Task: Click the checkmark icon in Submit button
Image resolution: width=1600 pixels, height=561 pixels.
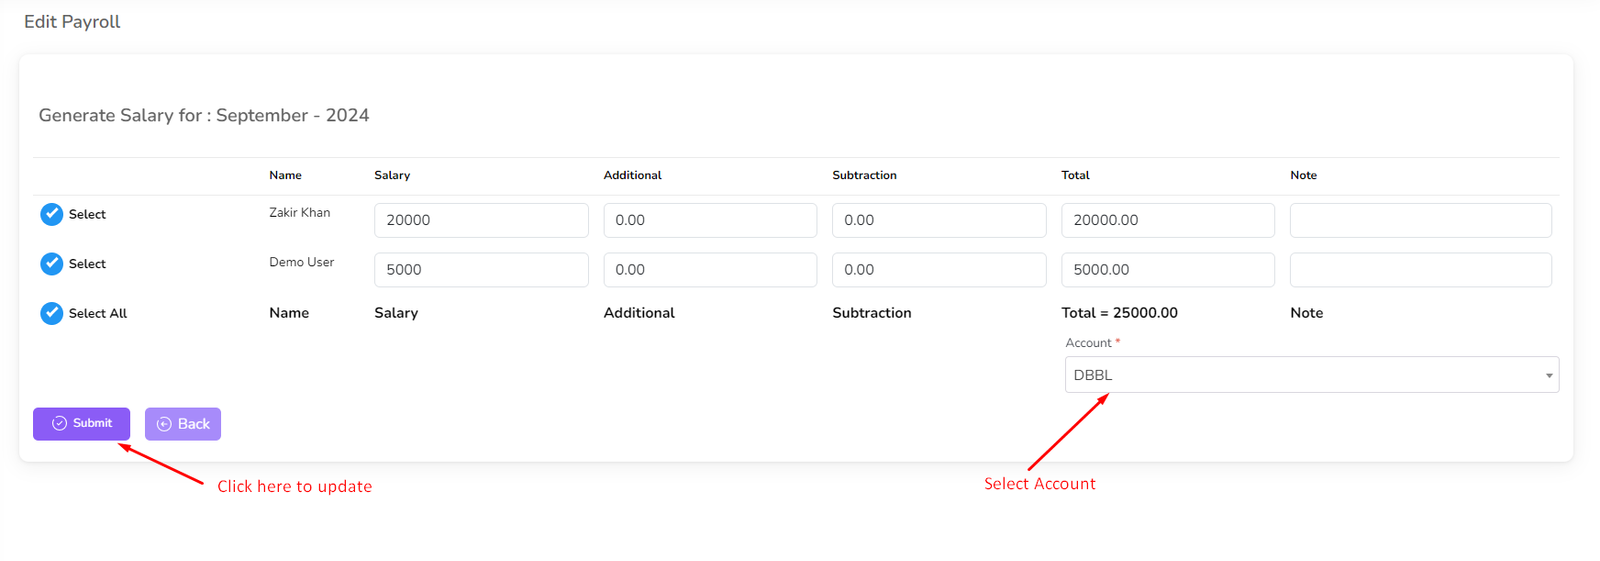Action: (x=59, y=424)
